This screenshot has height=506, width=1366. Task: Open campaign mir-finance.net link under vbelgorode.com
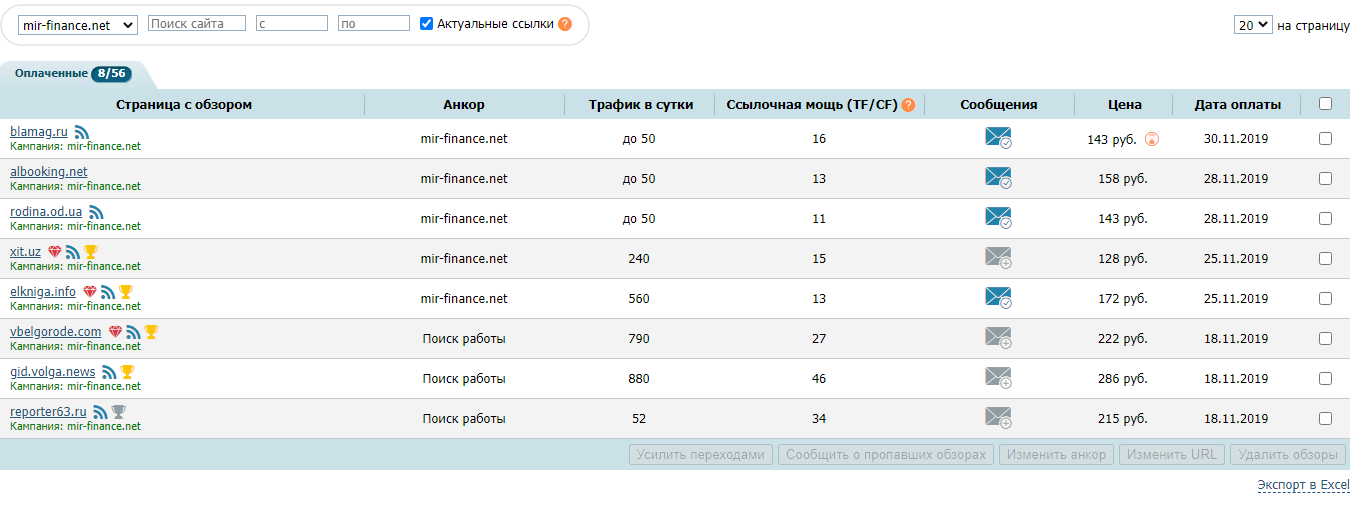click(104, 346)
